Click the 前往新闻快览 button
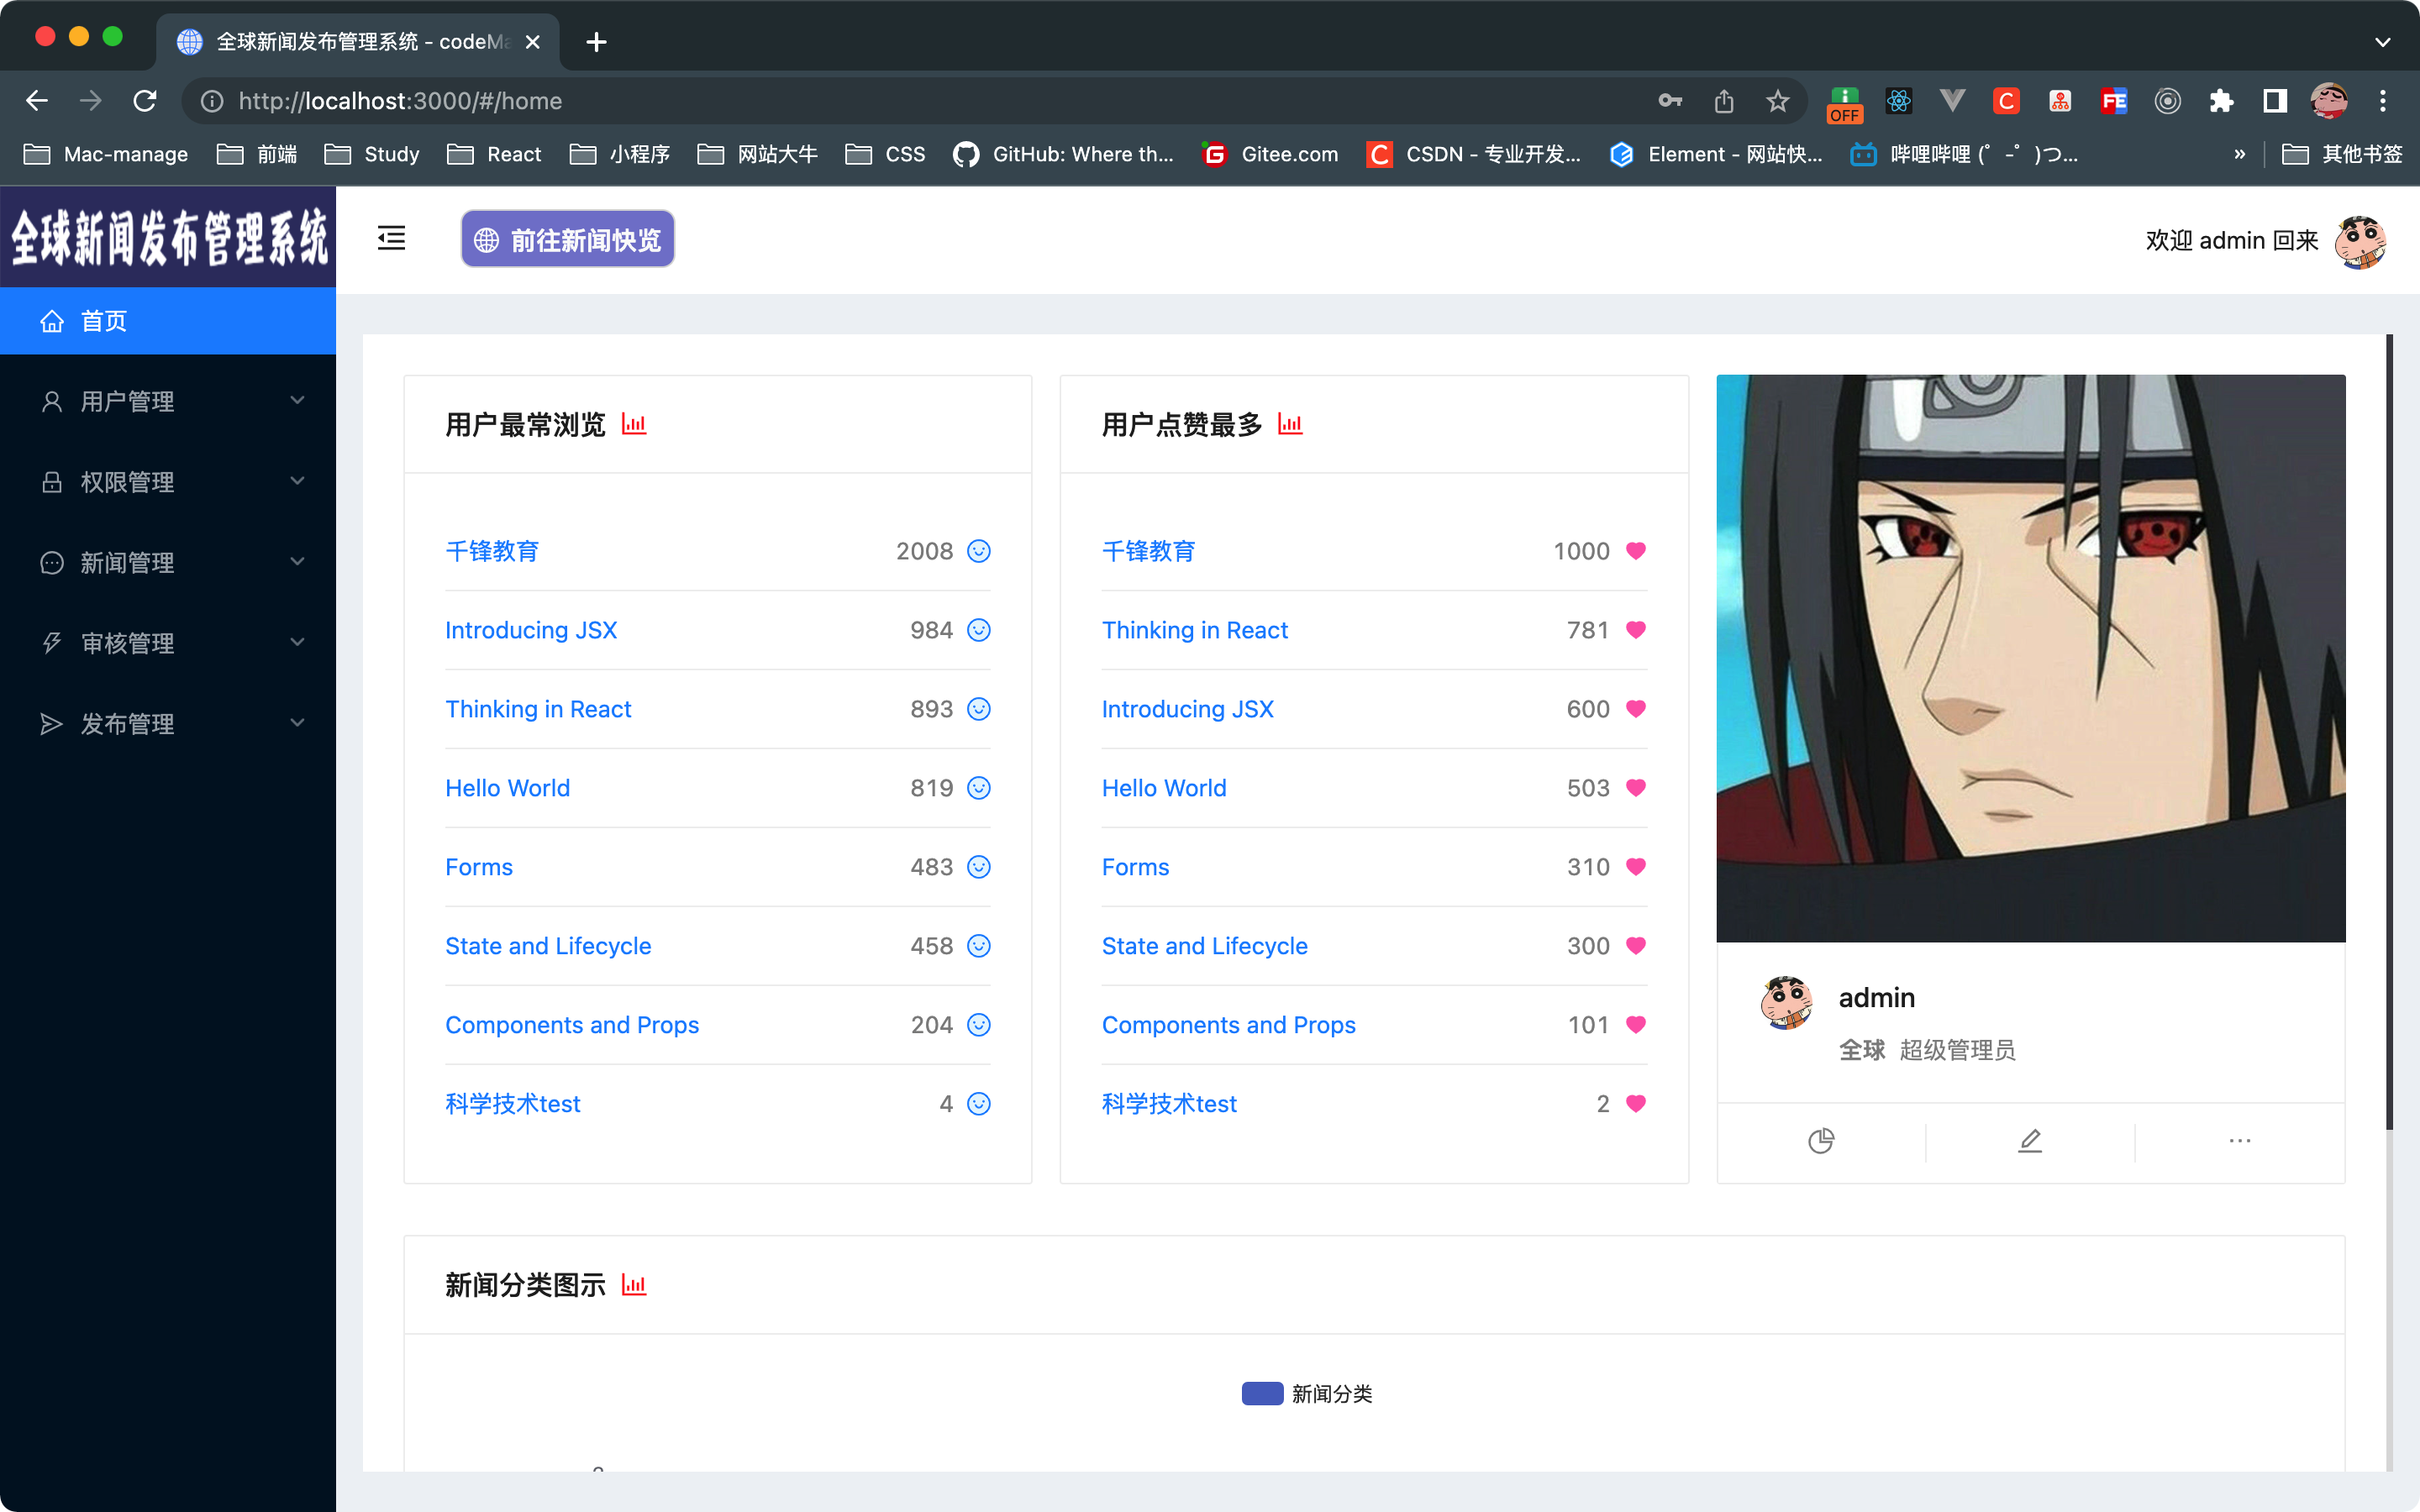 [x=567, y=239]
